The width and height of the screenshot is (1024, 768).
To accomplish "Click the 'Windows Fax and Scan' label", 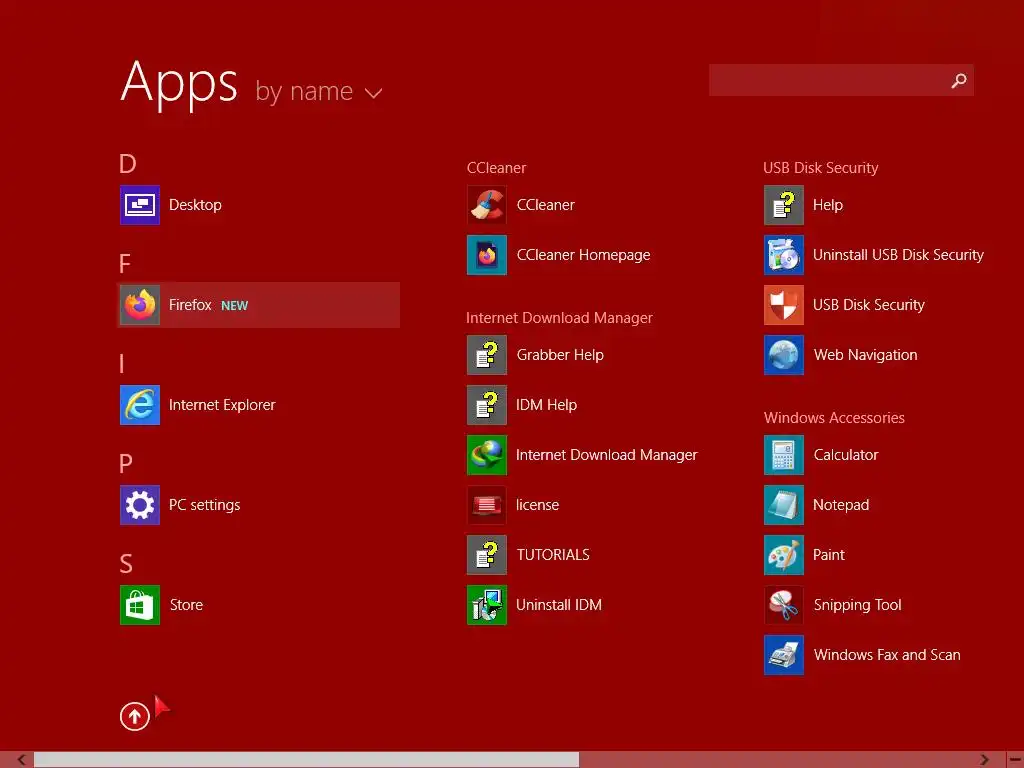I will [887, 654].
